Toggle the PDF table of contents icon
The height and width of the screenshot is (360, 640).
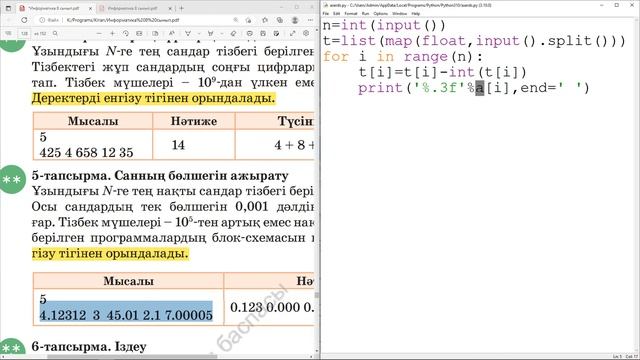[x=8, y=33]
